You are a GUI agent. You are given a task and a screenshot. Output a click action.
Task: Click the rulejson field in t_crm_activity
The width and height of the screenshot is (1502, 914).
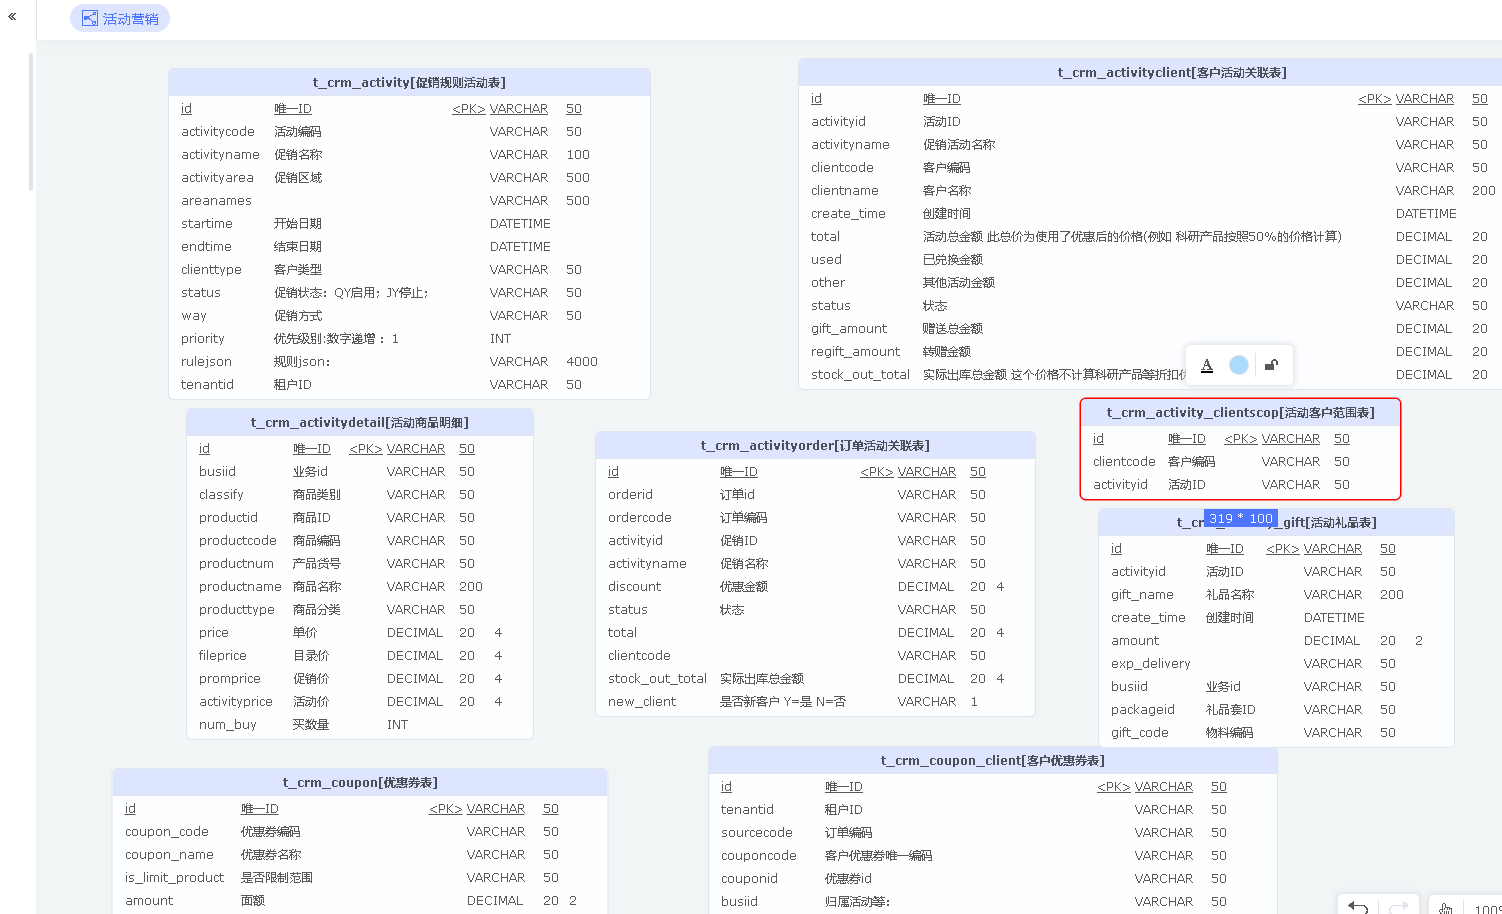coord(207,362)
